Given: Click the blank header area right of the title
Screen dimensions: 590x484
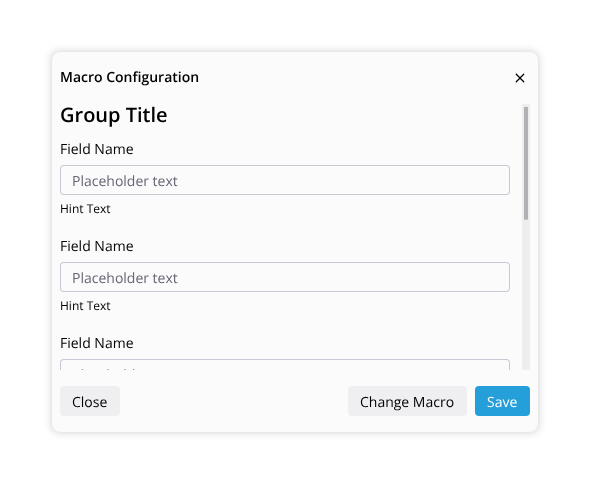Looking at the screenshot, I should point(356,78).
